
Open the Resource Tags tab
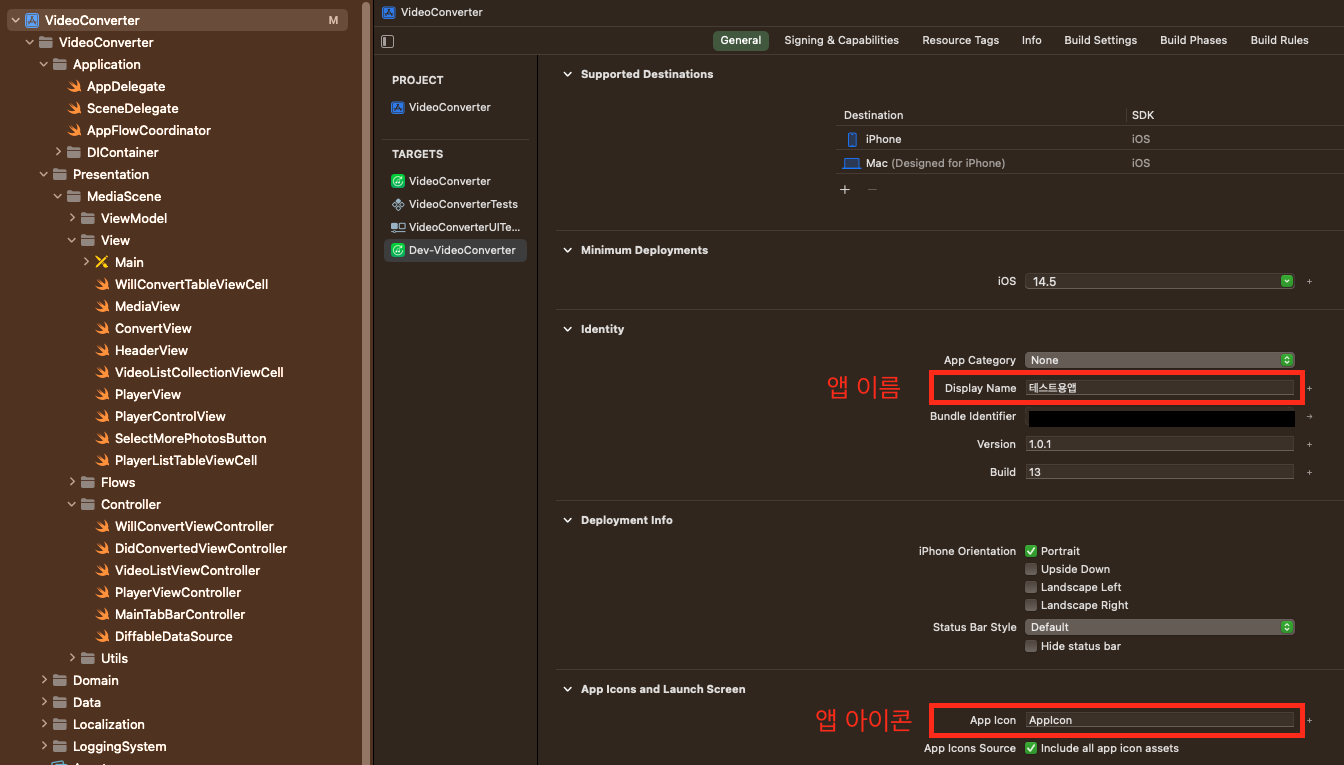[960, 41]
